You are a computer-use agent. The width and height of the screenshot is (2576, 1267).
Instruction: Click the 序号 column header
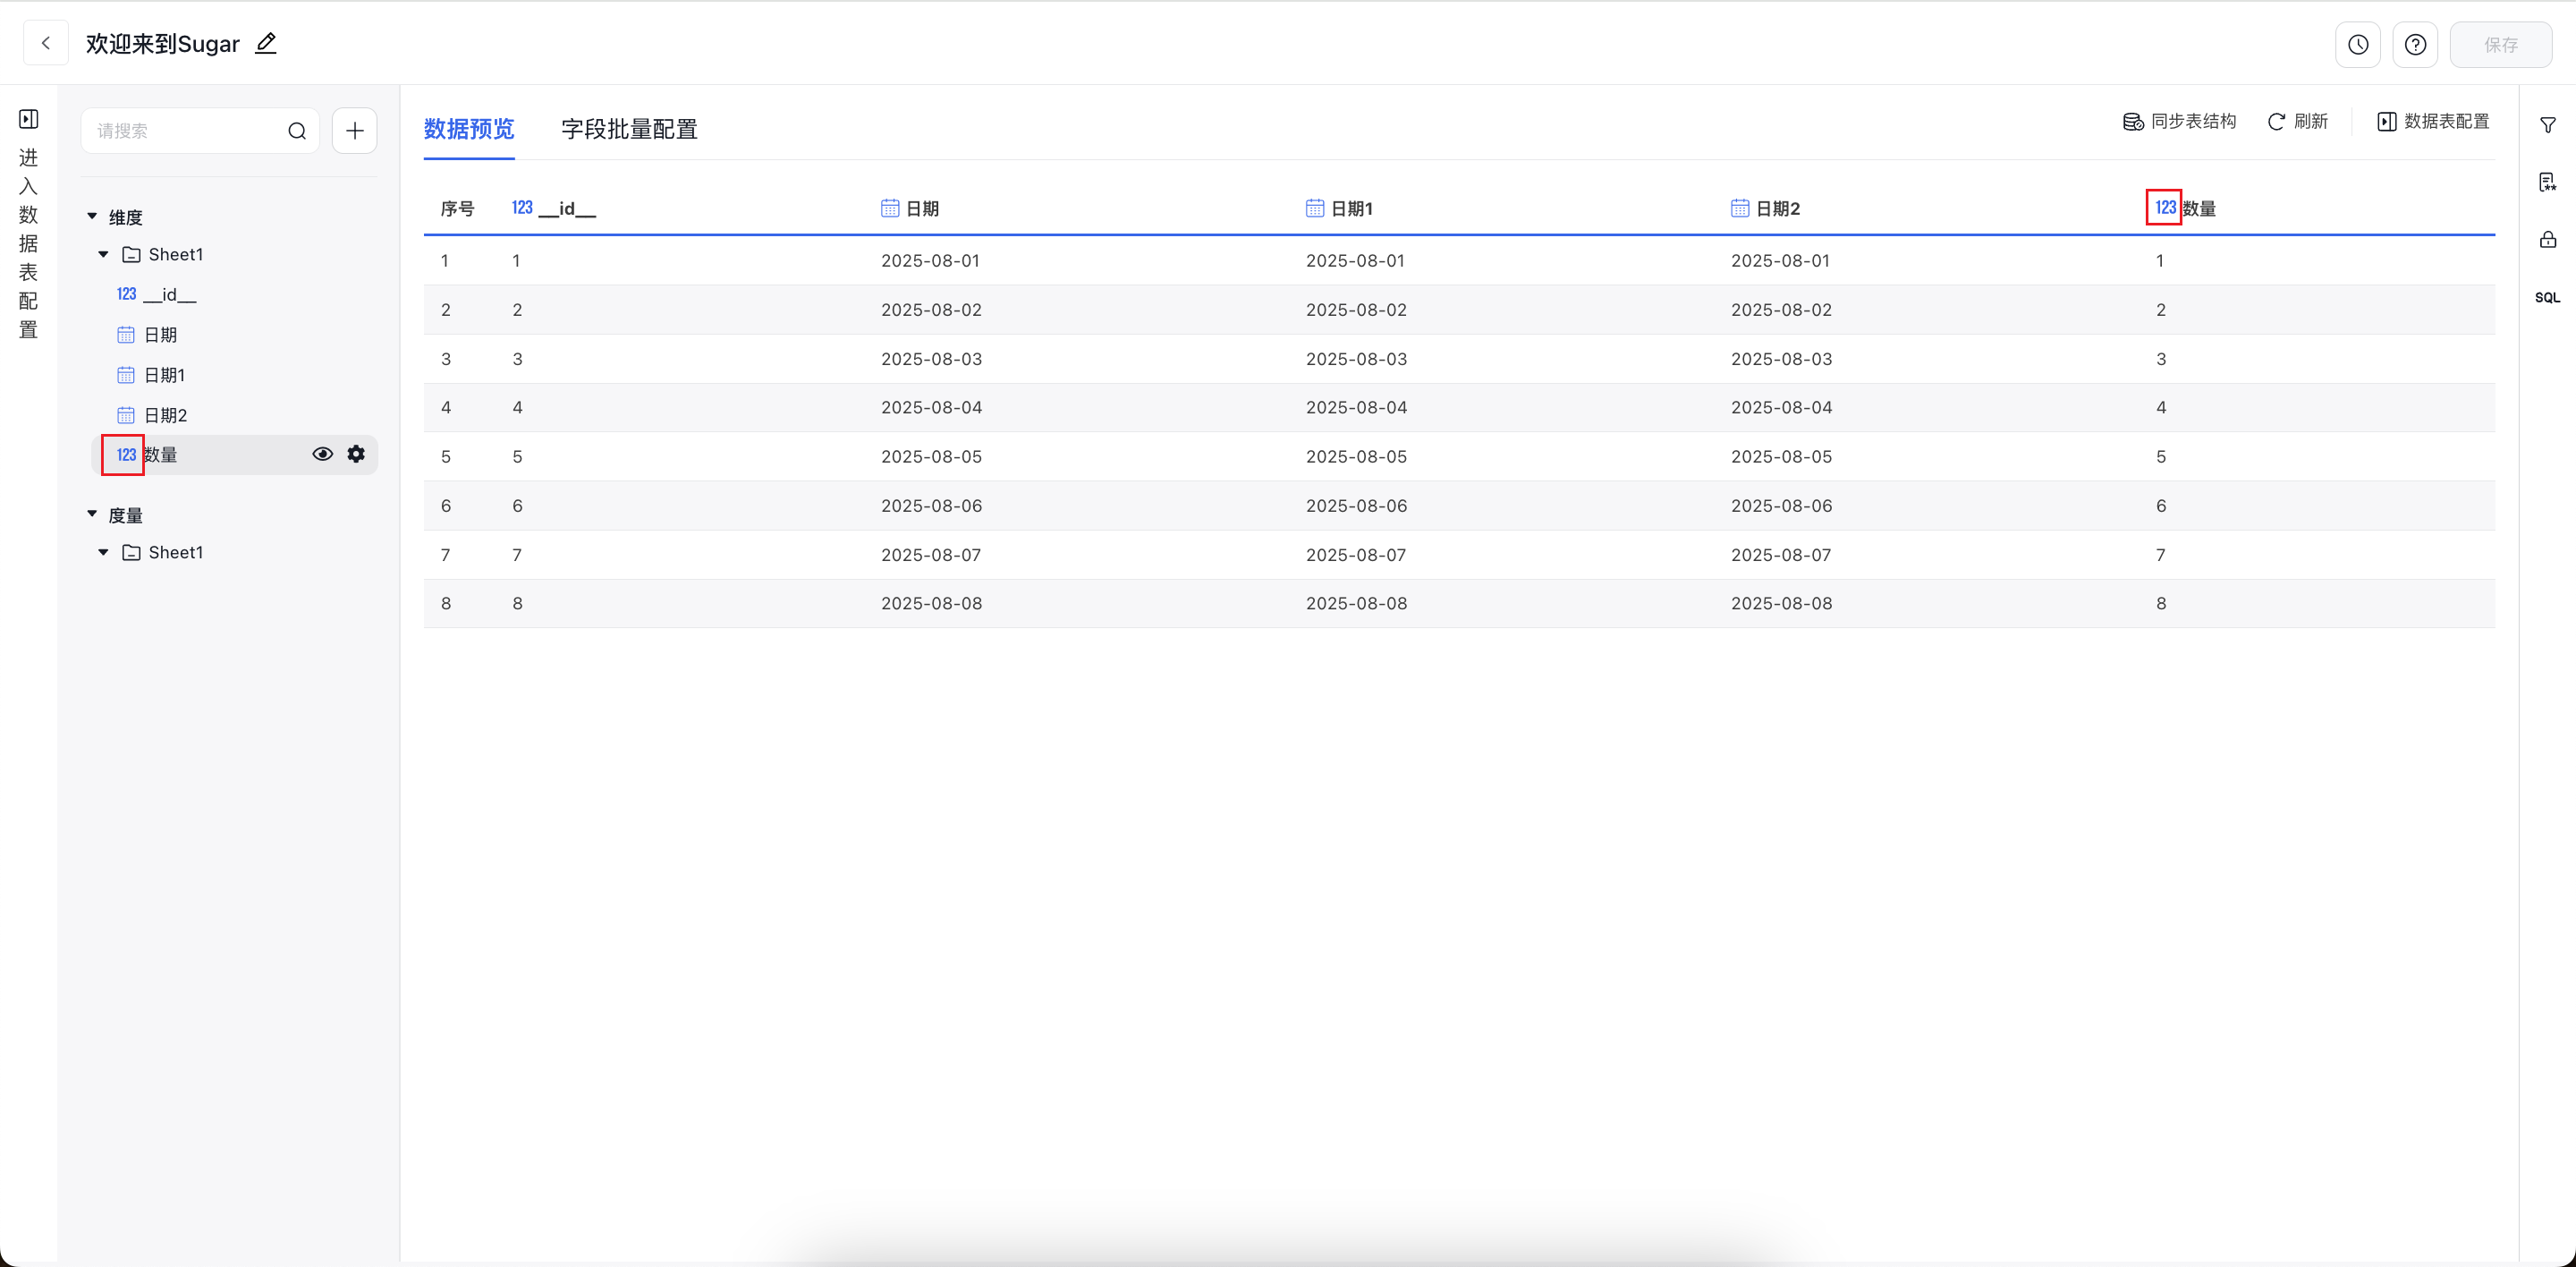click(457, 208)
